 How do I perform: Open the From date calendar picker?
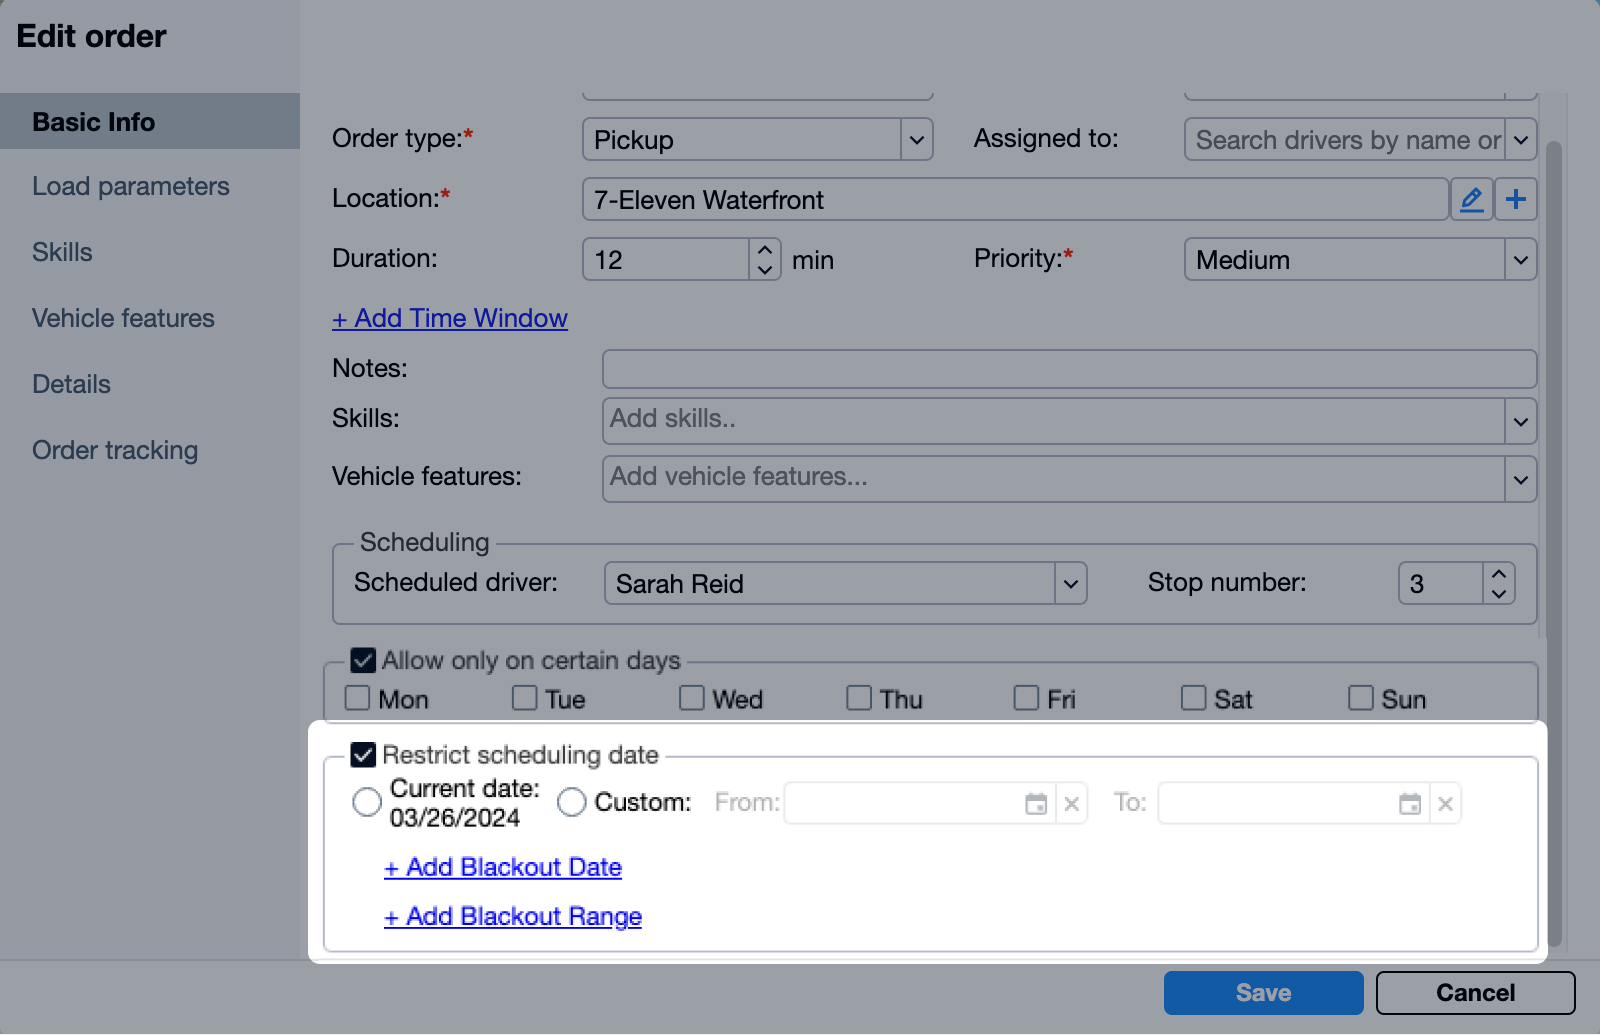(x=1036, y=804)
